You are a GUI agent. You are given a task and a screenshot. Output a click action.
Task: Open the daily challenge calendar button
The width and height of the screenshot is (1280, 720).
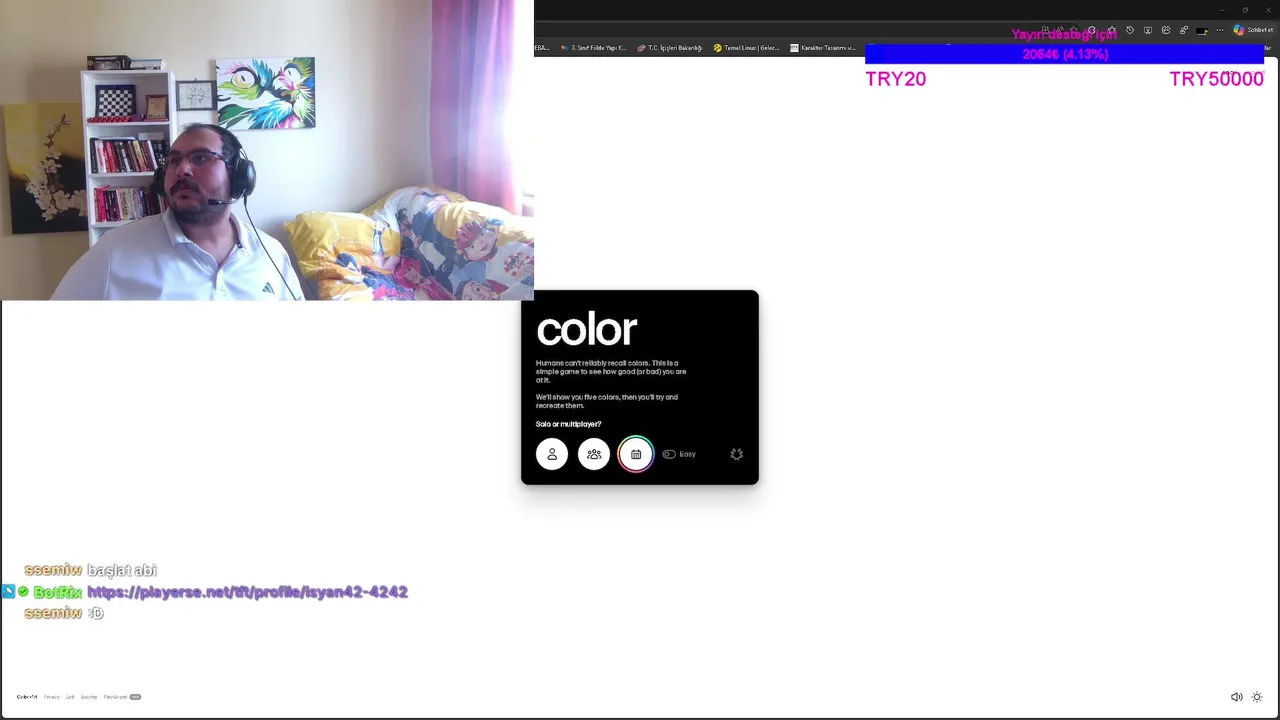pos(636,454)
